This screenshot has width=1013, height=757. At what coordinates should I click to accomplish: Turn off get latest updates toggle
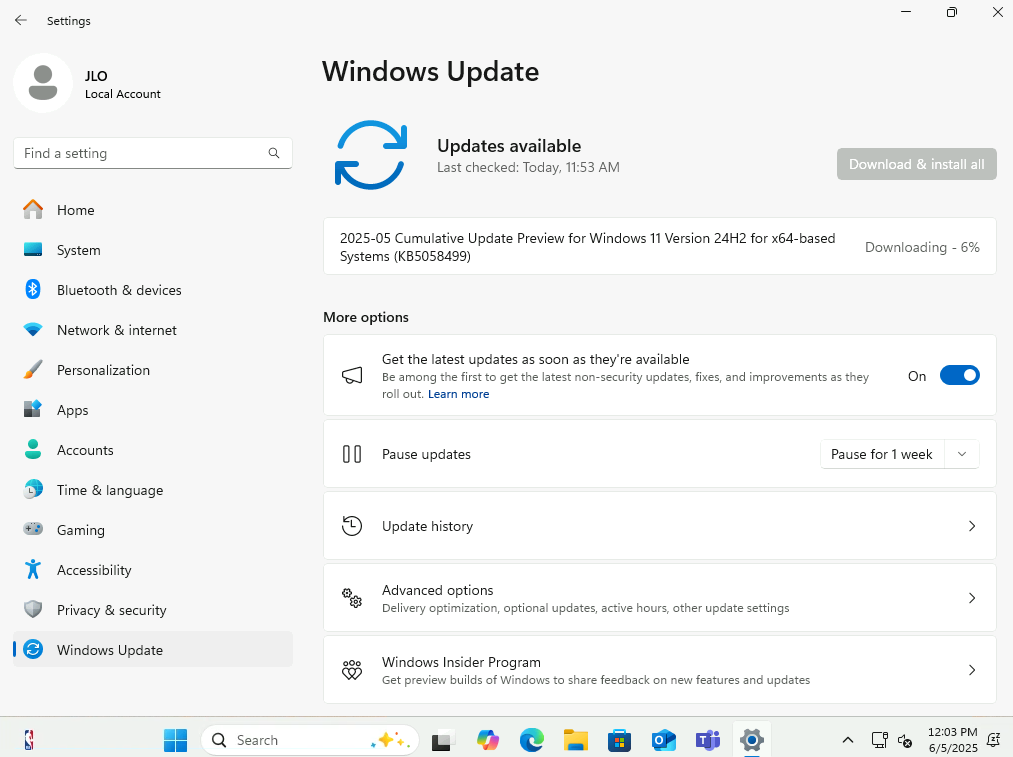click(959, 375)
